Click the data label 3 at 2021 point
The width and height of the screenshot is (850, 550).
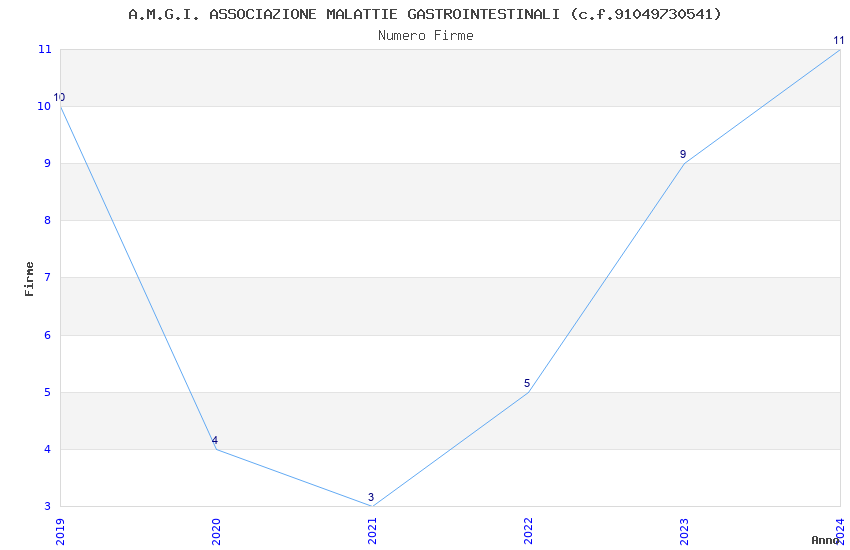(371, 497)
